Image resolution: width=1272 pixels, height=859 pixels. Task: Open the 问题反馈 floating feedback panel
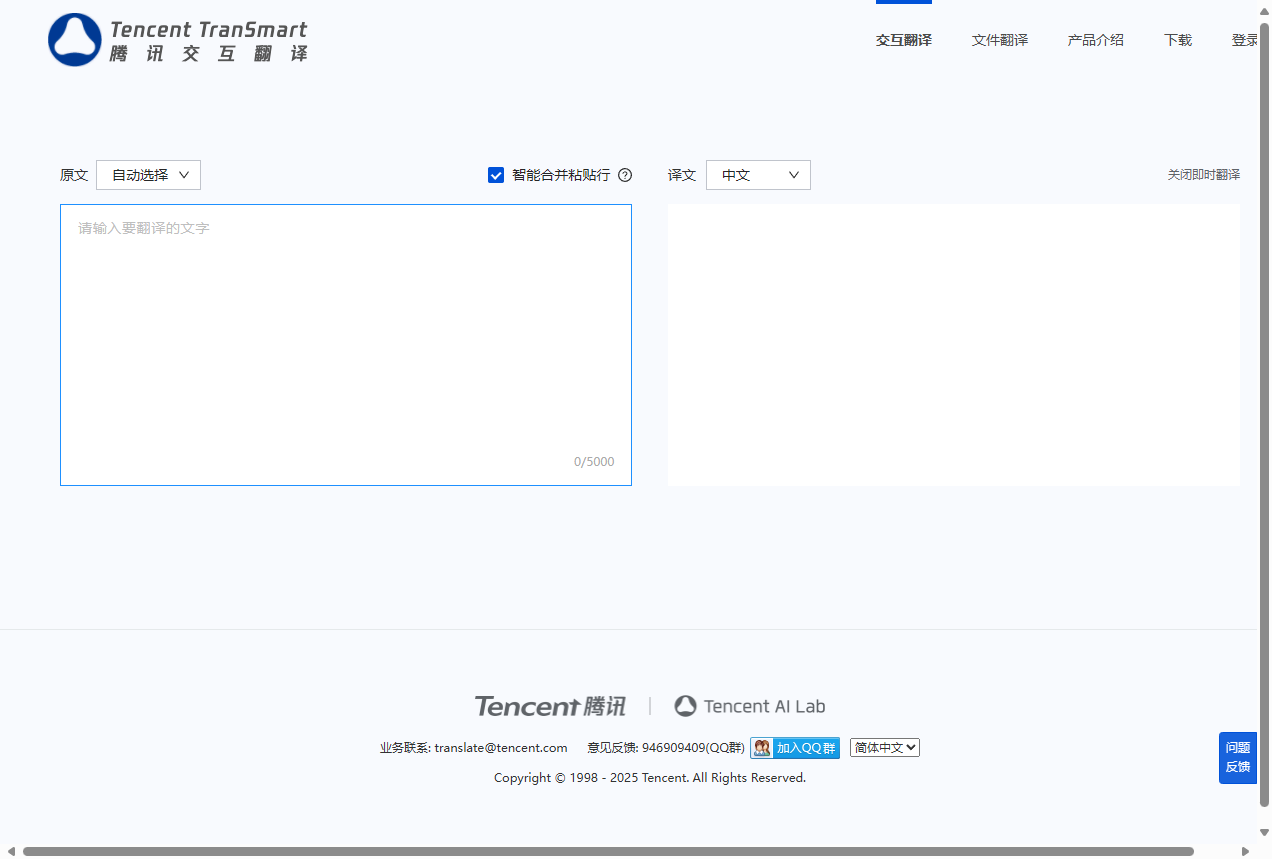point(1237,757)
